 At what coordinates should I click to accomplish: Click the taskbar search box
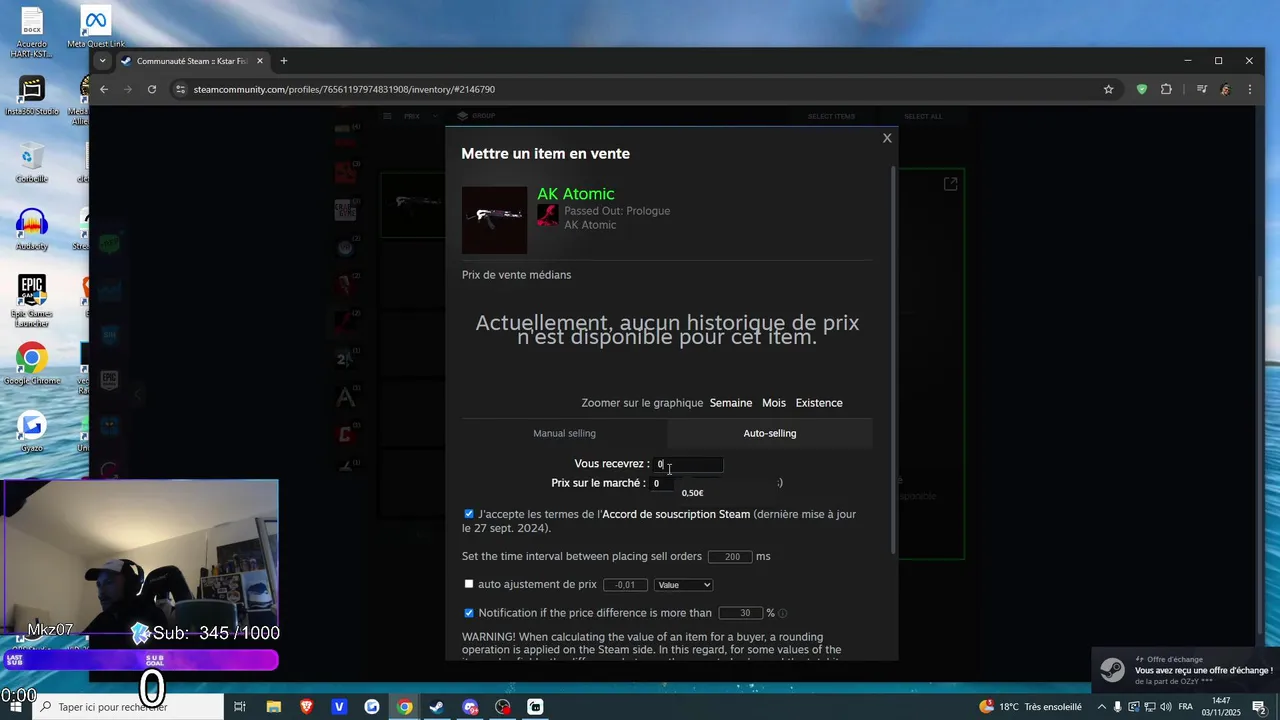(128, 707)
